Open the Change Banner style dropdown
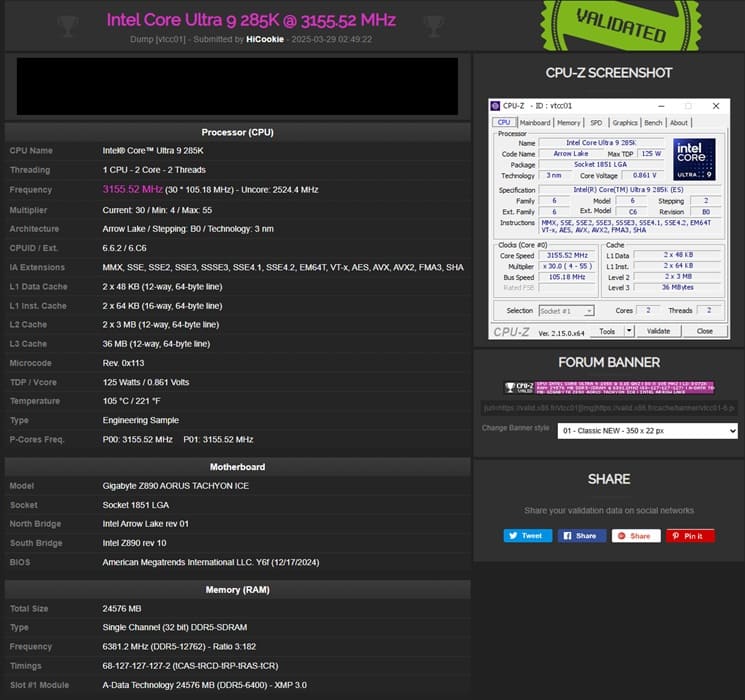Viewport: 745px width, 700px height. 647,431
